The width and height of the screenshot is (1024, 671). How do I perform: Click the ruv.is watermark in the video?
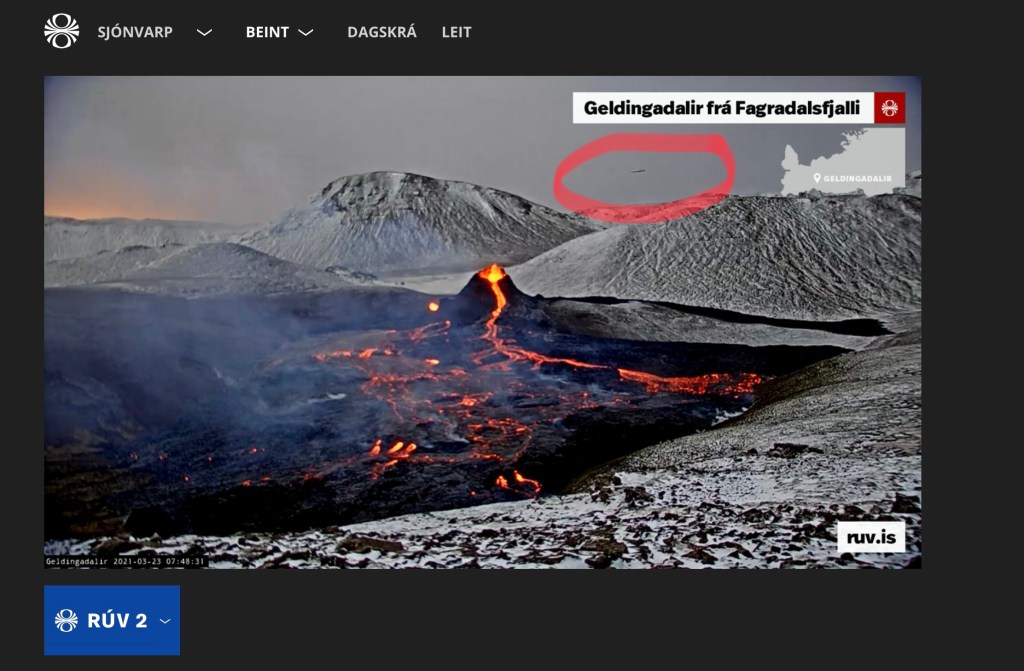click(x=871, y=537)
